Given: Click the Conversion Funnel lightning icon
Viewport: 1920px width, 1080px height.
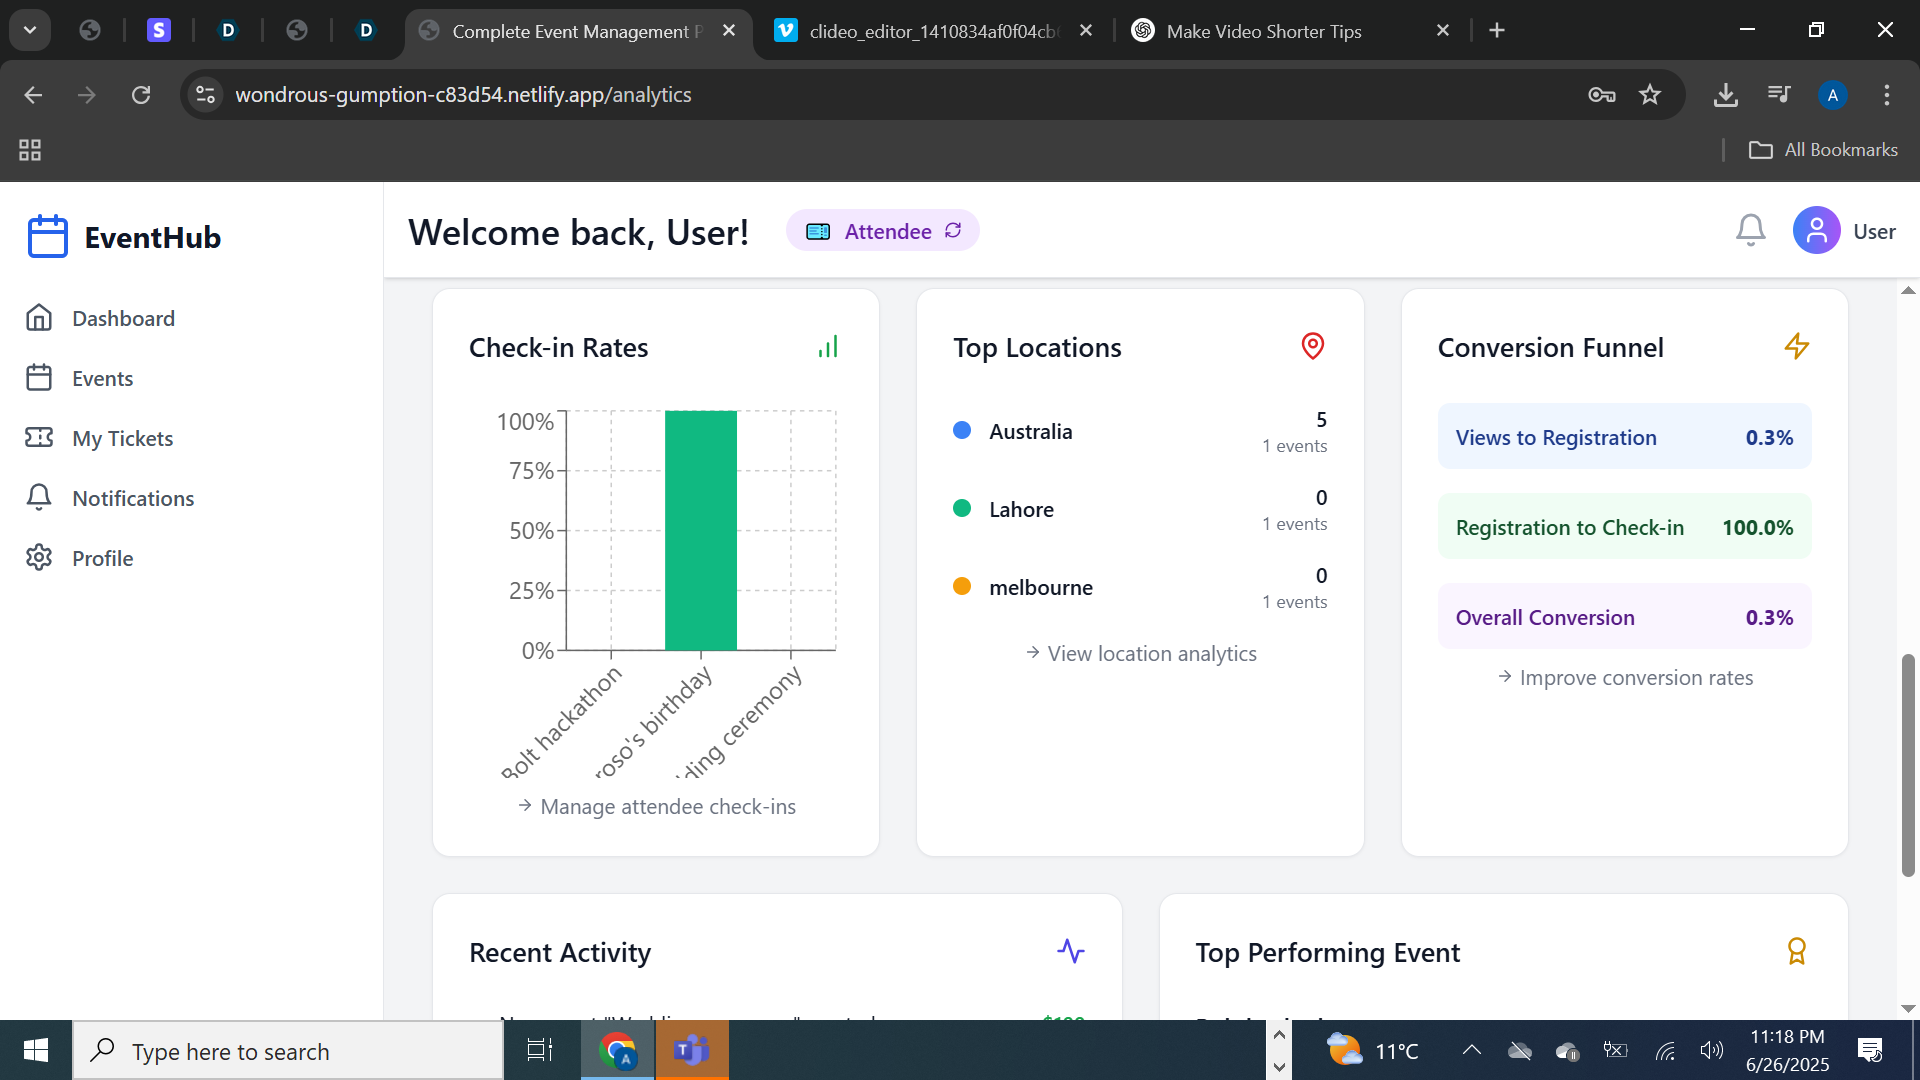Looking at the screenshot, I should tap(1796, 346).
